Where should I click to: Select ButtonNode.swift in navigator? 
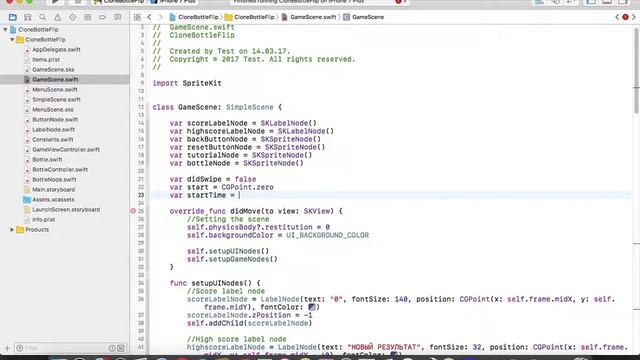[x=55, y=120]
